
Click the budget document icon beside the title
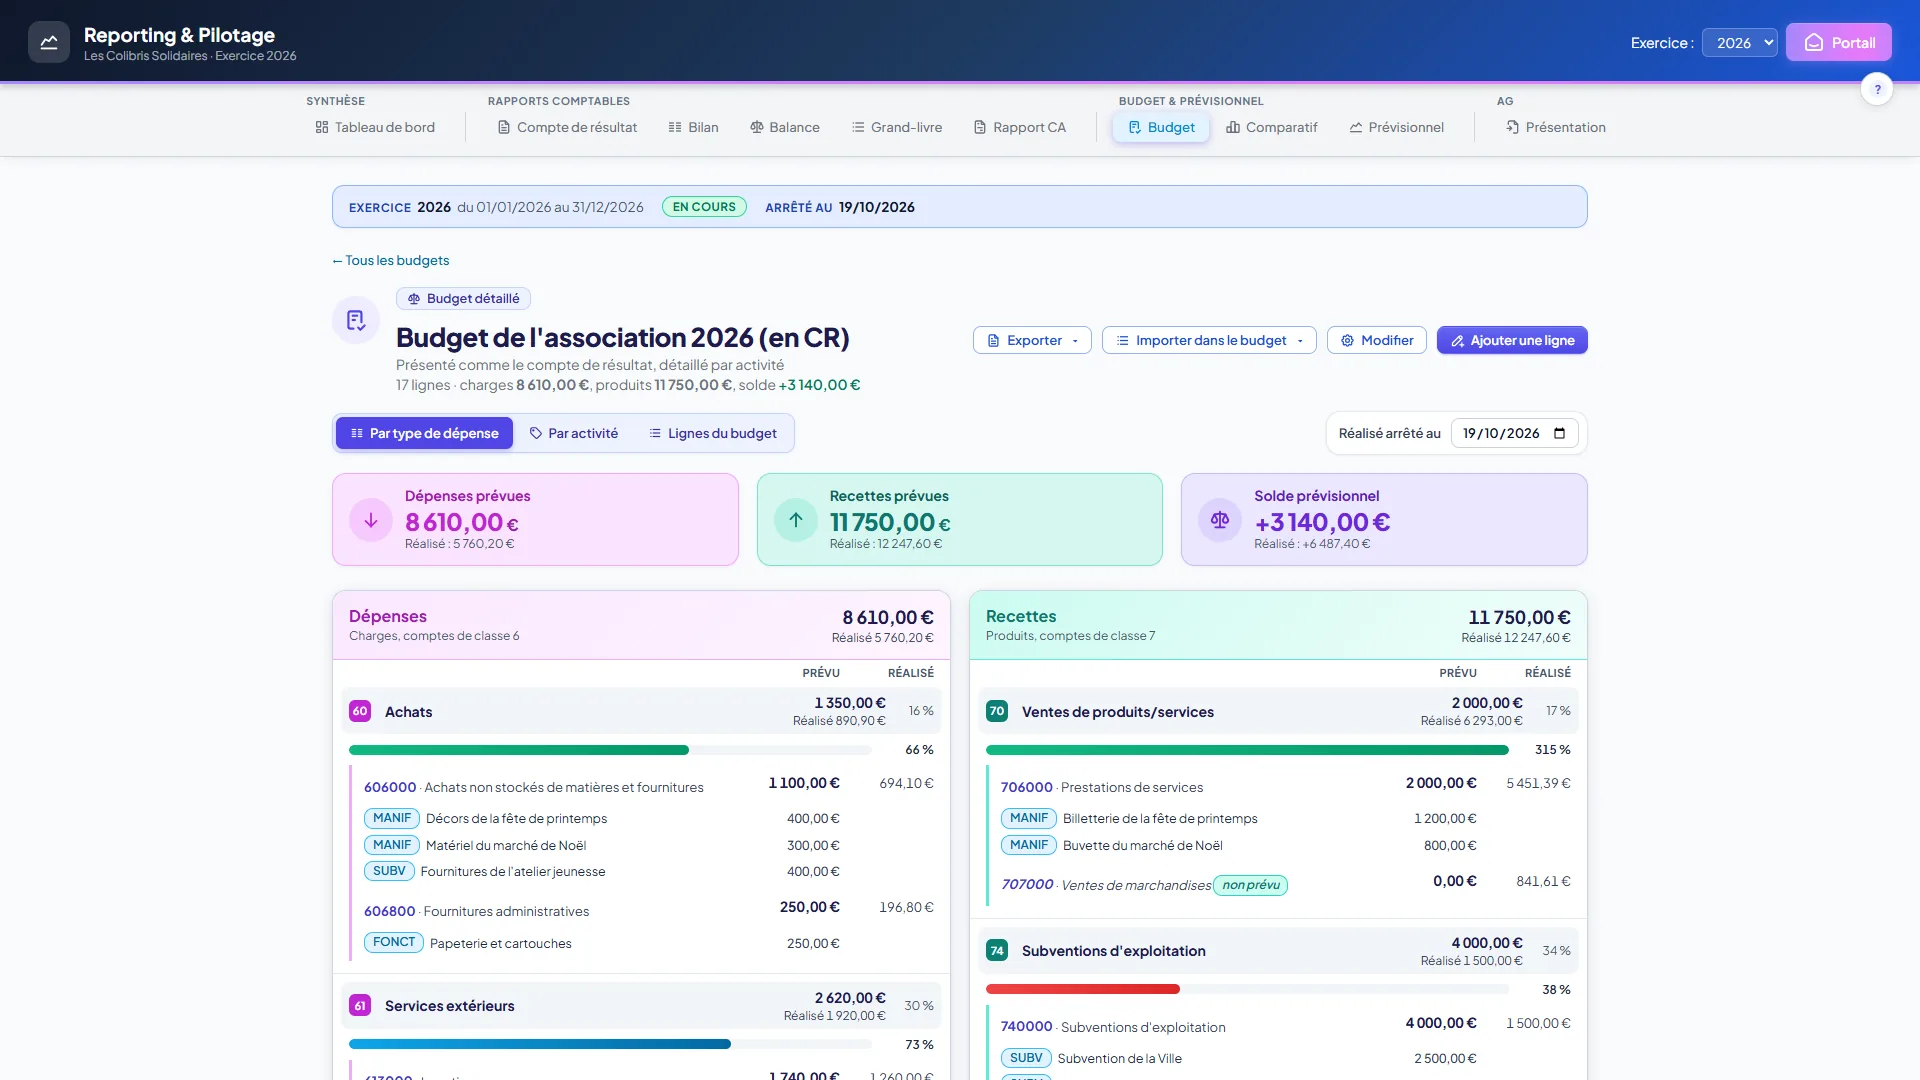click(356, 320)
